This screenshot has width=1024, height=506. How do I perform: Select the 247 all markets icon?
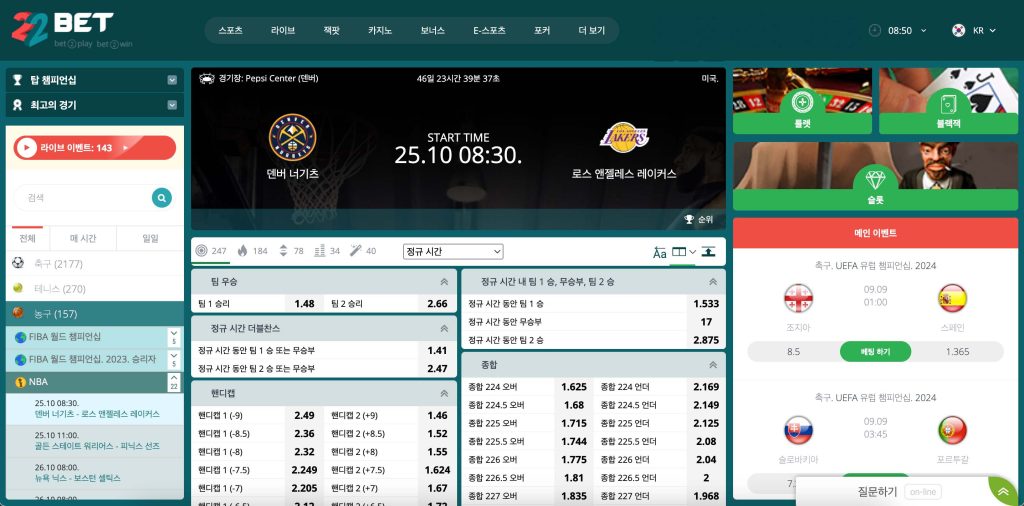click(201, 251)
